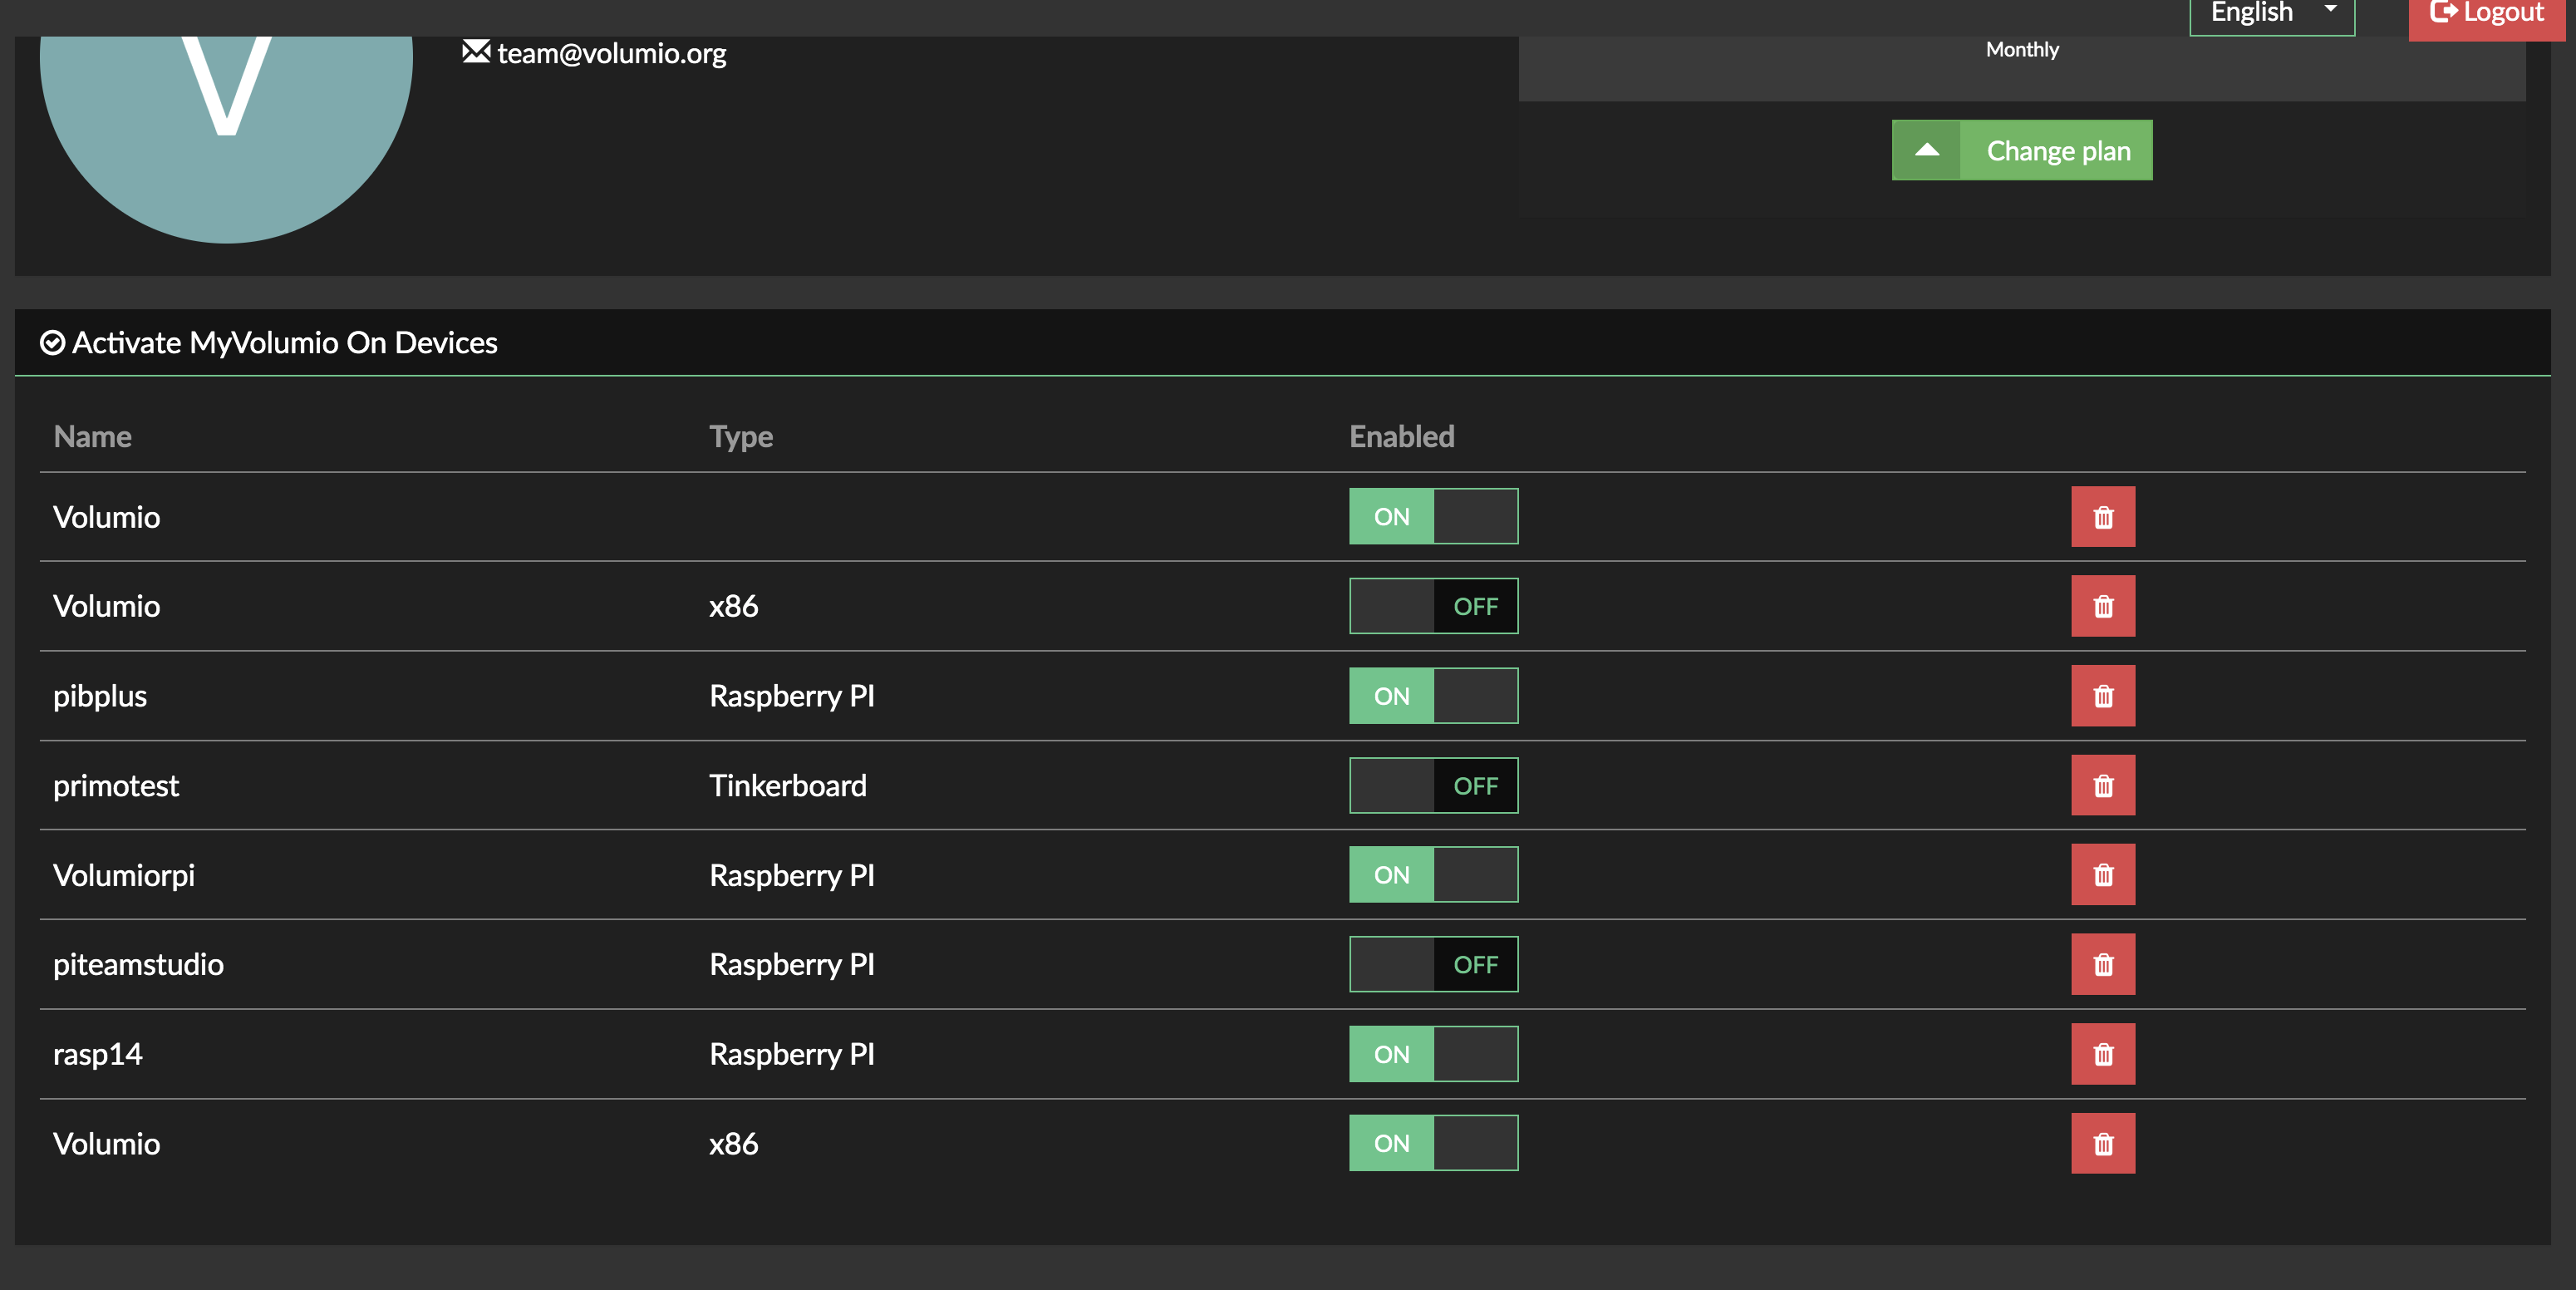The width and height of the screenshot is (2576, 1290).
Task: Switch off the rasp14 enabled toggle
Action: tap(1432, 1054)
